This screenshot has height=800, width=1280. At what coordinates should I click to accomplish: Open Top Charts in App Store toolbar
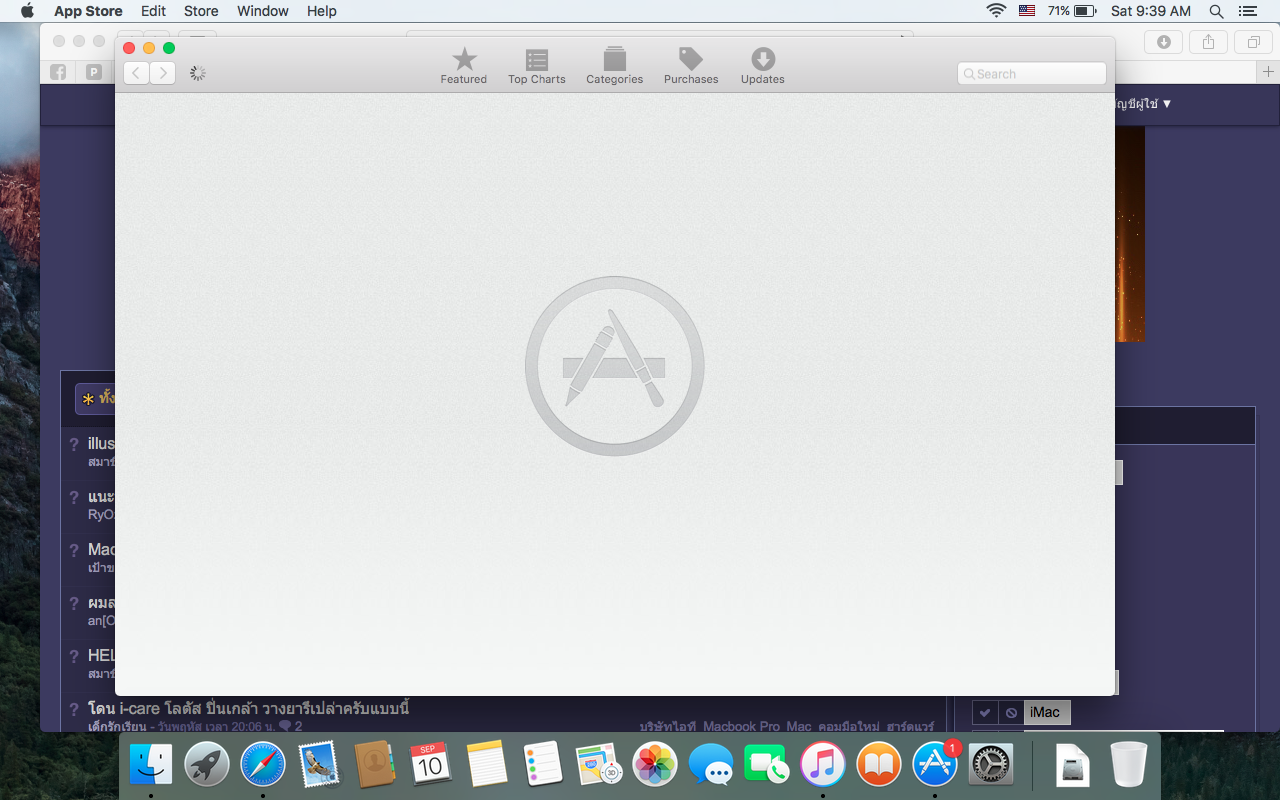[x=537, y=66]
